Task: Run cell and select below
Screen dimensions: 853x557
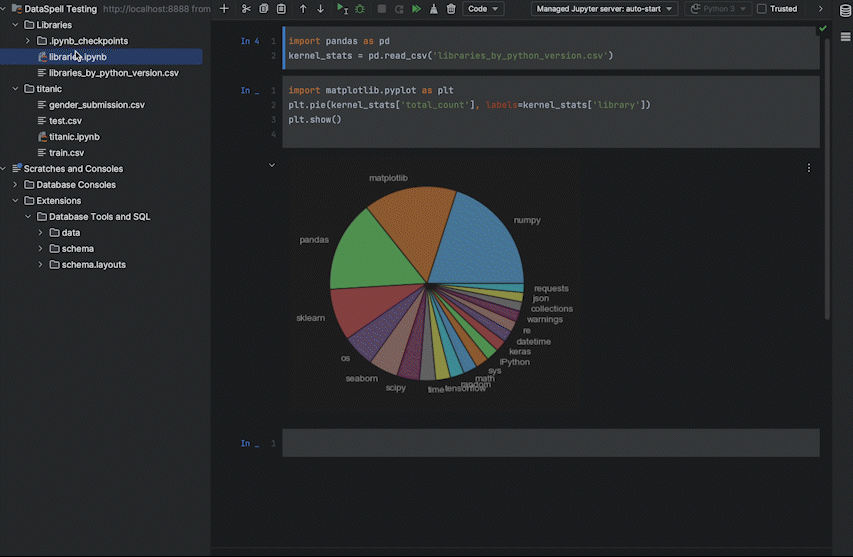Action: [x=342, y=9]
